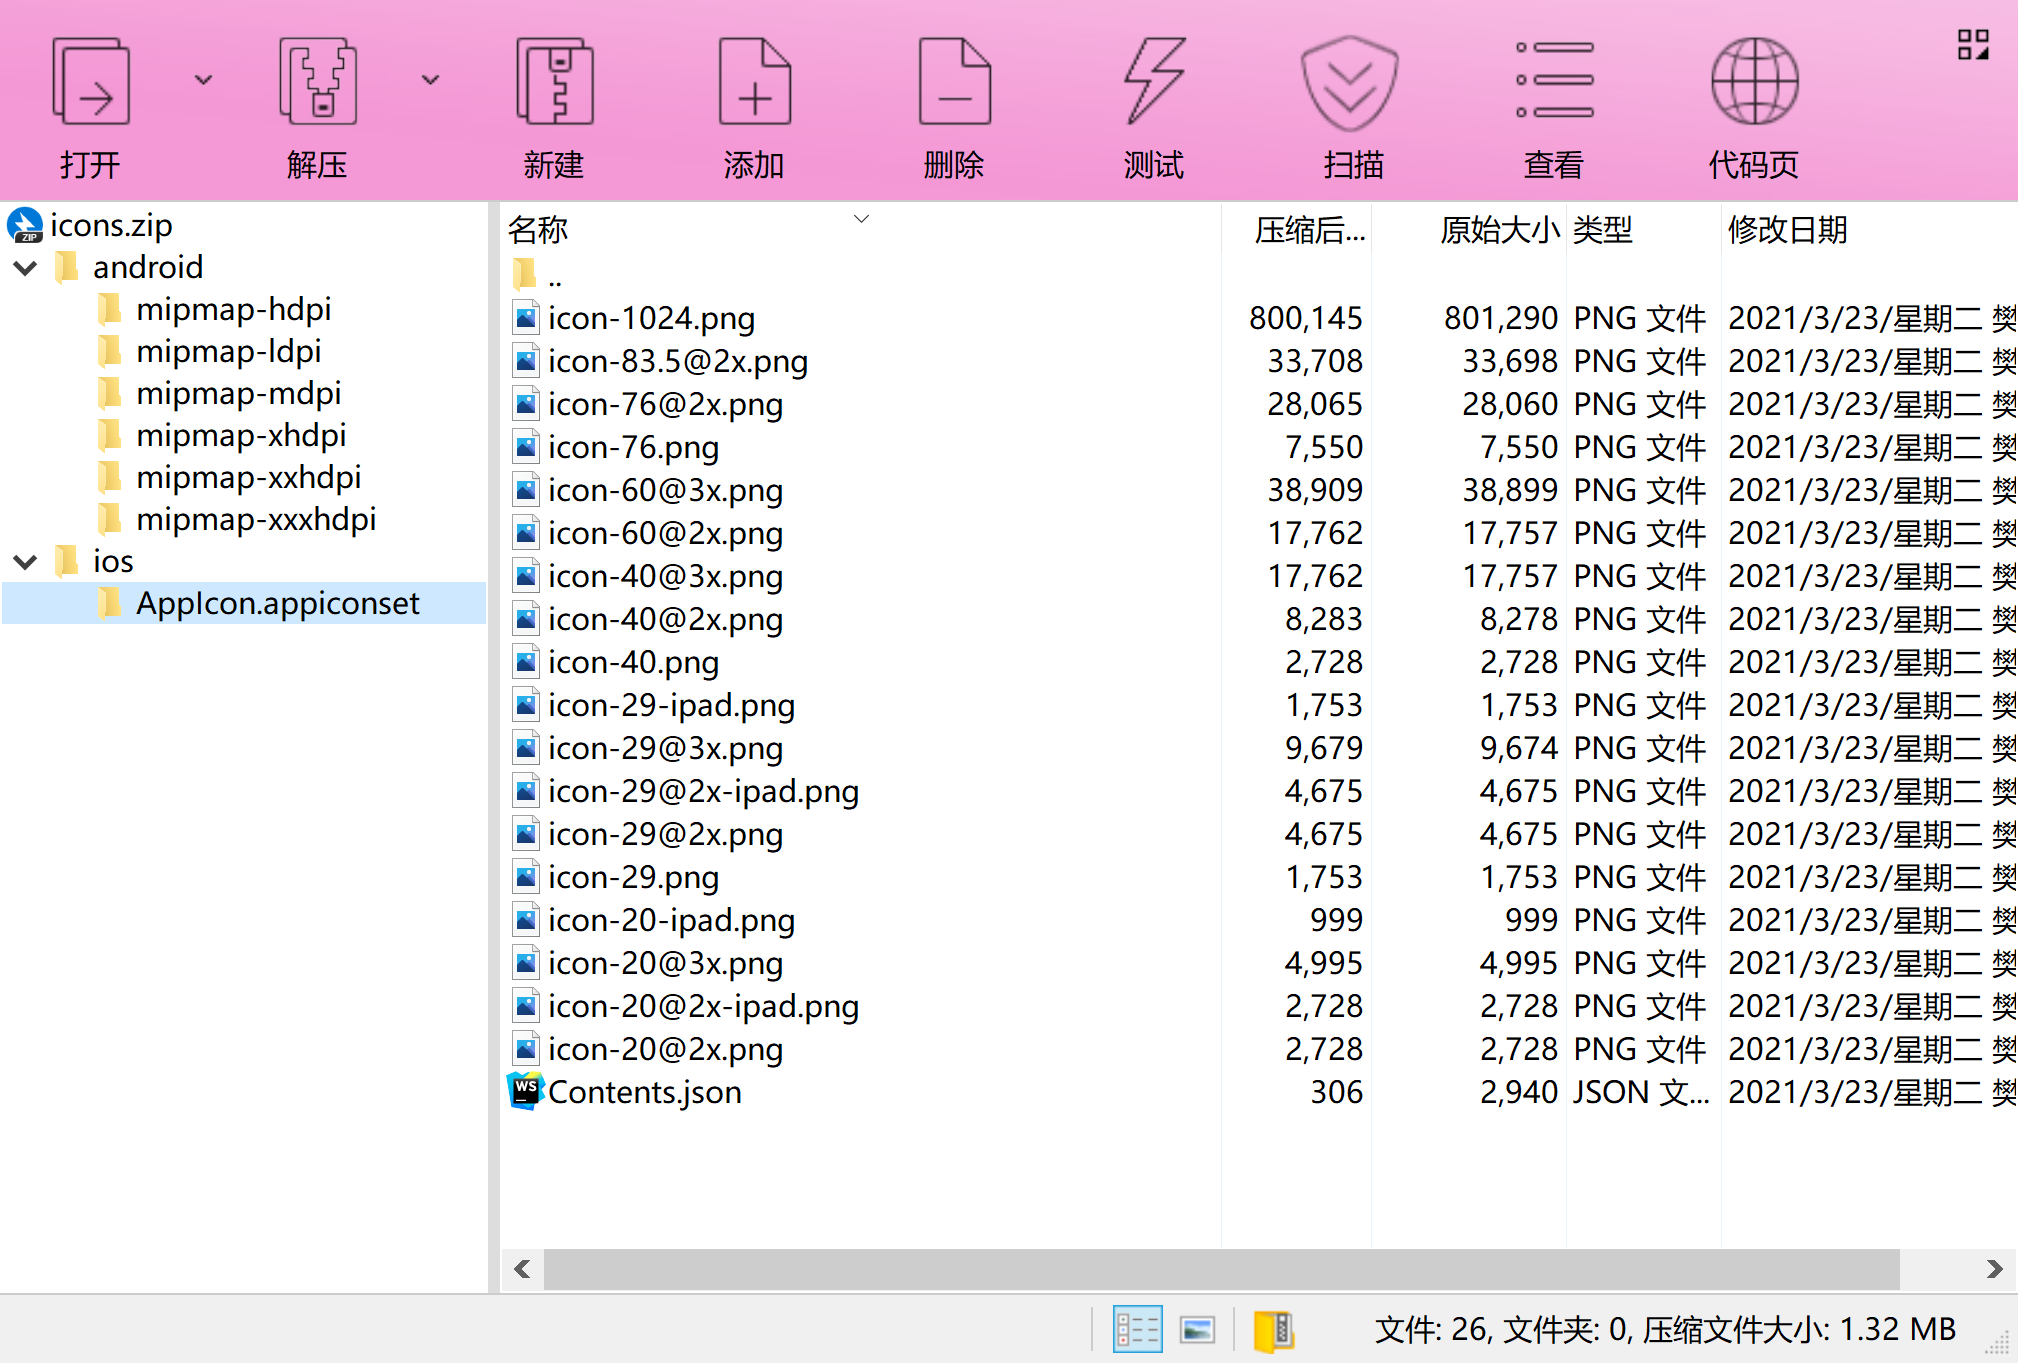Switch to image preview view in status bar

1197,1329
